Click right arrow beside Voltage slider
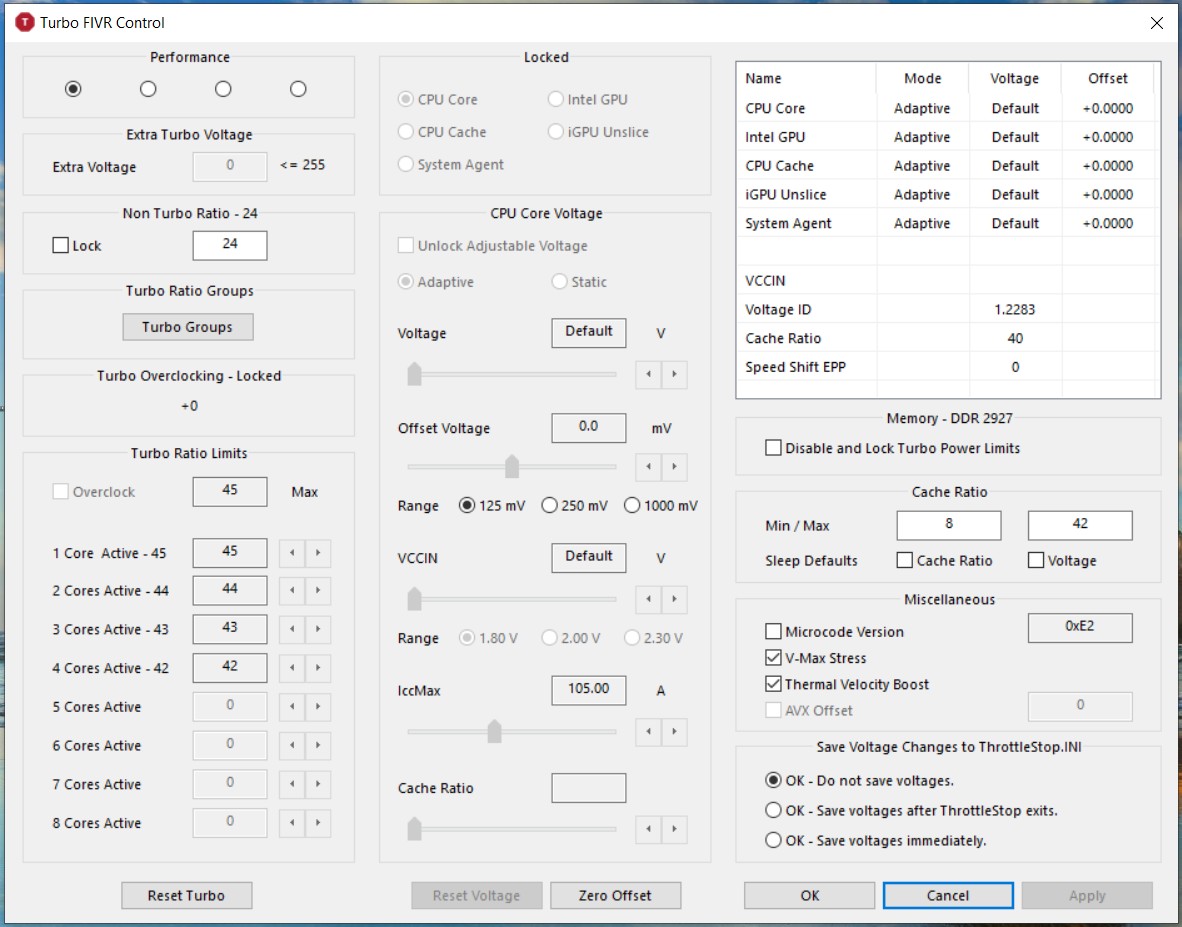The image size is (1182, 927). tap(675, 375)
